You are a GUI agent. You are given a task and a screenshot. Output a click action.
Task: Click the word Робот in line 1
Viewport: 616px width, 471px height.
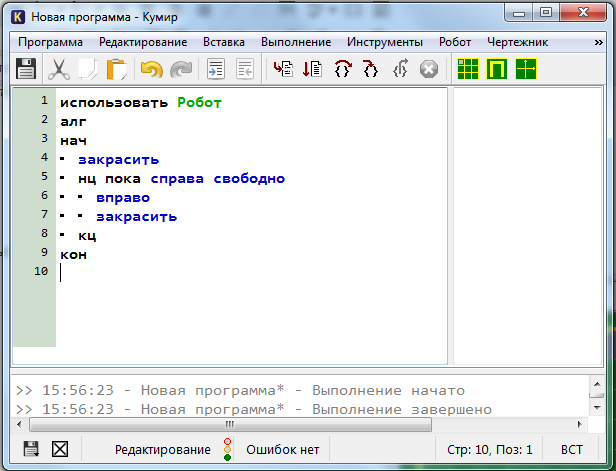[200, 103]
